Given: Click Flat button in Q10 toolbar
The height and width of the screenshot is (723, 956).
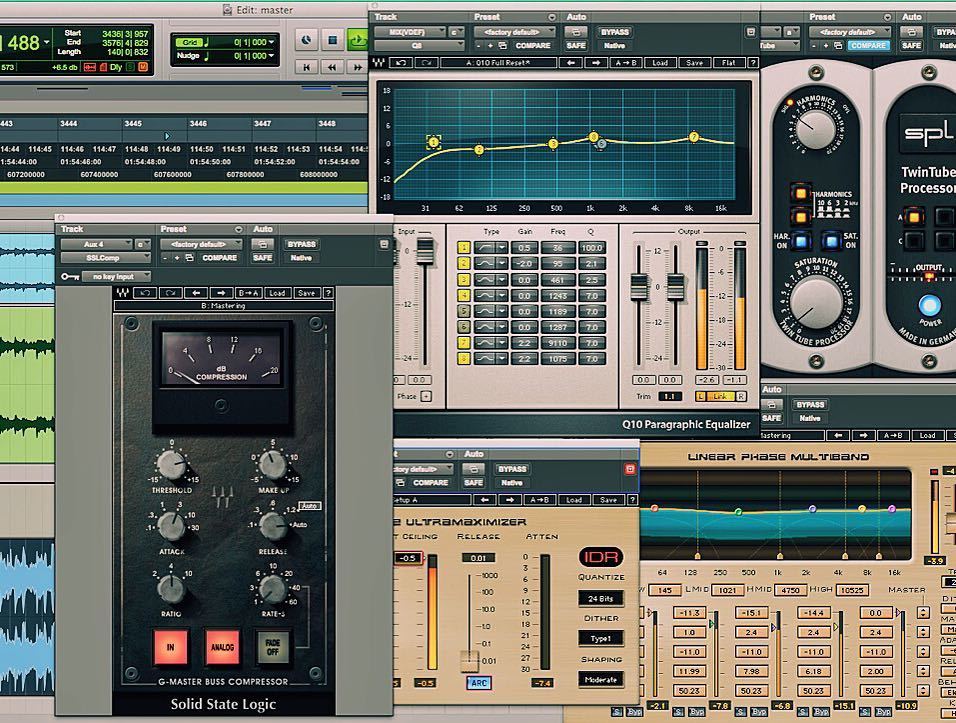Looking at the screenshot, I should 728,63.
